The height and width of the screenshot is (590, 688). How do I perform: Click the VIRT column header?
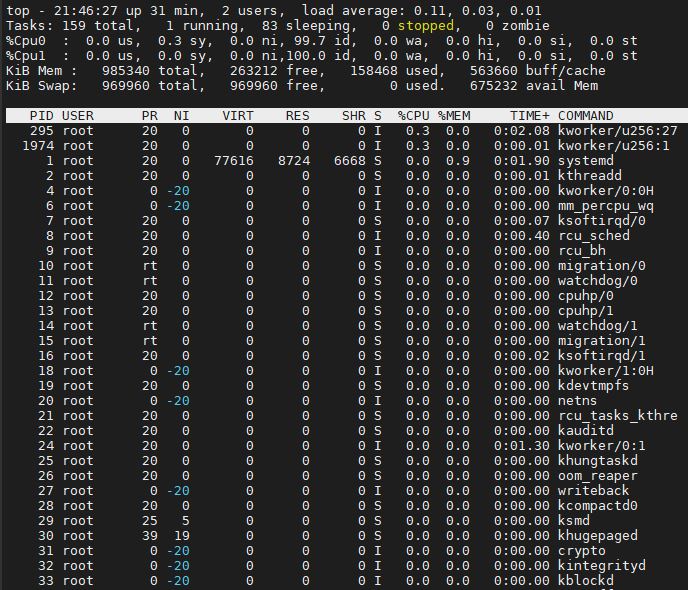[238, 116]
